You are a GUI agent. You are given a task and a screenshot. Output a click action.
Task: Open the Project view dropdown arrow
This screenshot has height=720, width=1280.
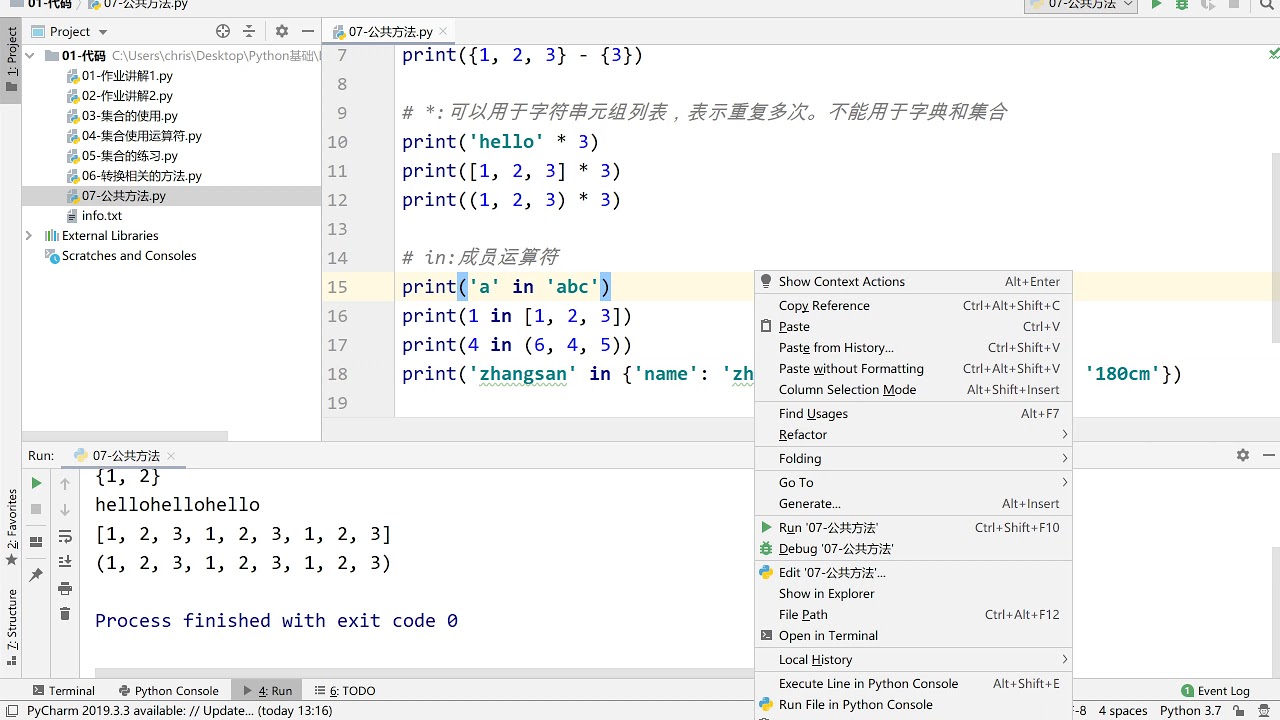(103, 32)
